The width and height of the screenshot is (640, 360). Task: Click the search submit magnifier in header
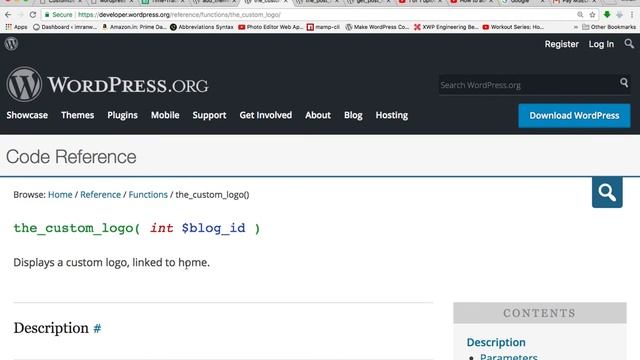tap(624, 83)
